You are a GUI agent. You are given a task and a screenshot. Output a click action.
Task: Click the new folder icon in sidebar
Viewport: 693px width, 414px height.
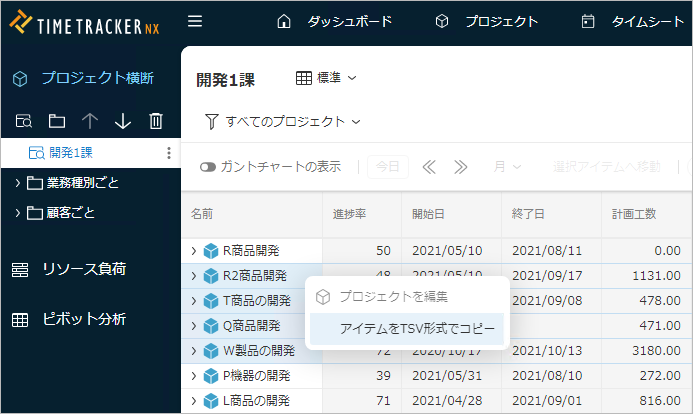tap(57, 121)
